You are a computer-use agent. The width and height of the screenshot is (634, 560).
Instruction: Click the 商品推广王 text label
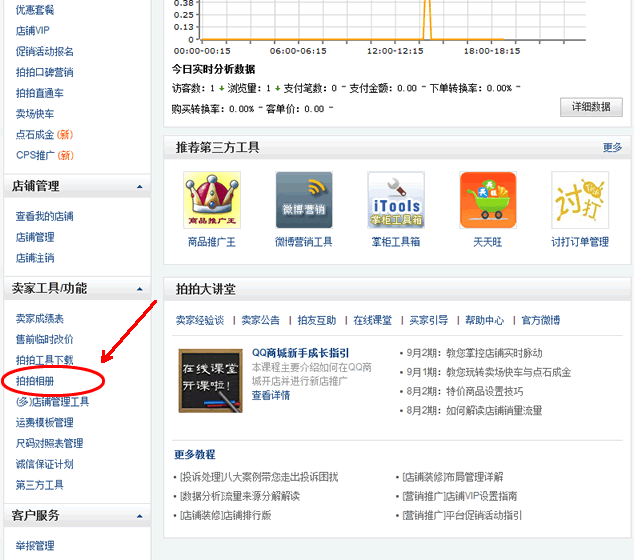pos(212,242)
